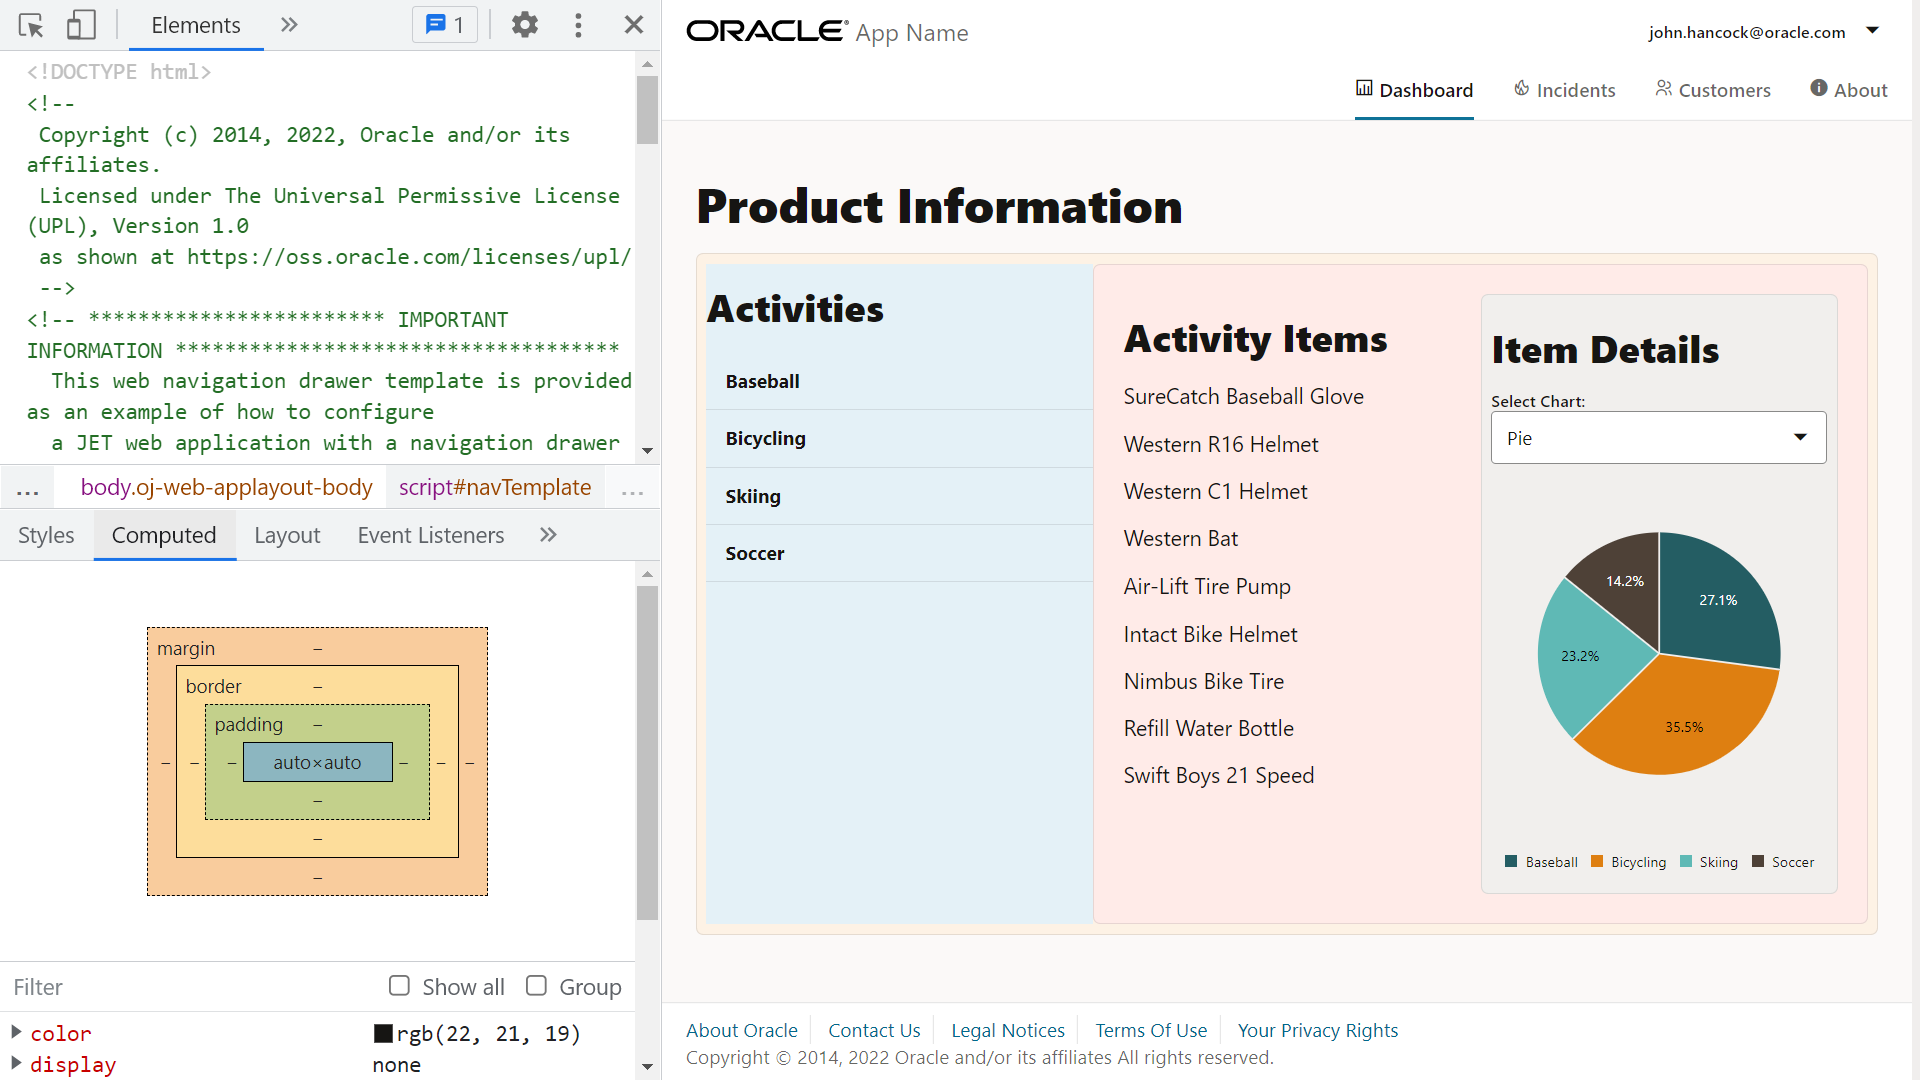This screenshot has width=1920, height=1080.
Task: Click the DOM tree scrollbar up arrow
Action: 647,64
